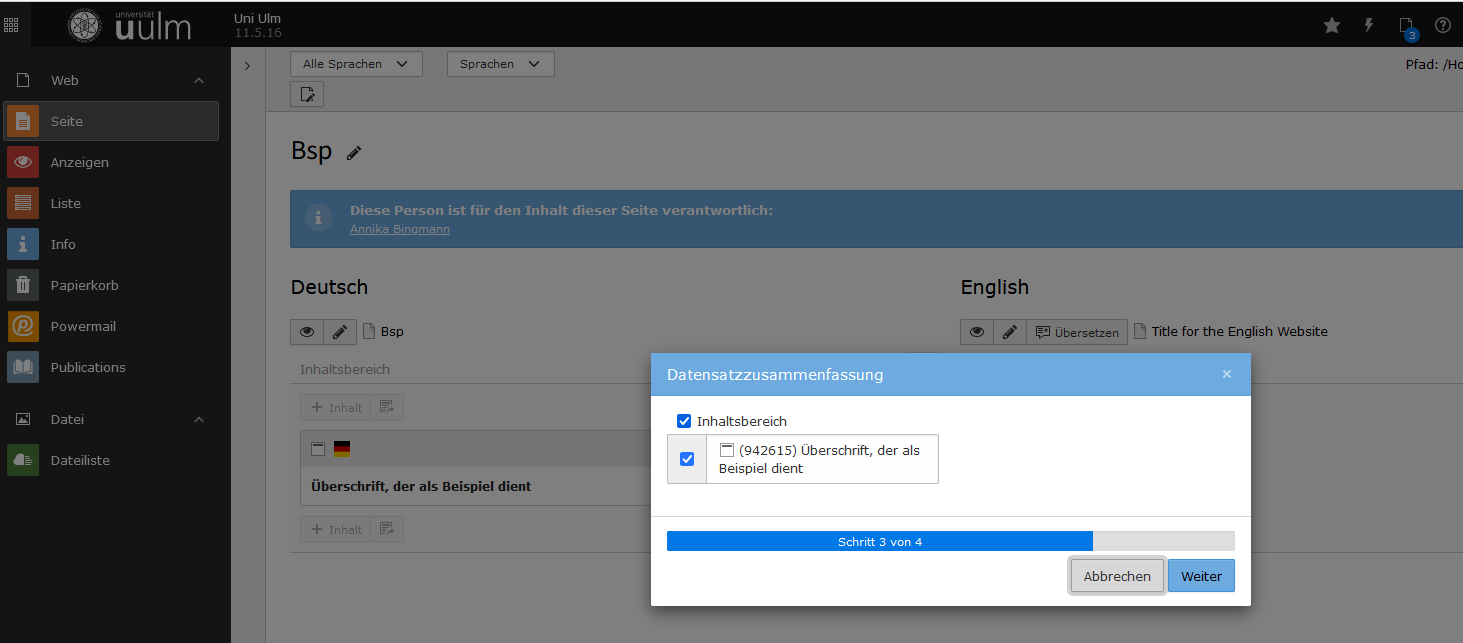Viewport: 1463px width, 643px height.
Task: Click the Abbrechen button
Action: click(1117, 576)
